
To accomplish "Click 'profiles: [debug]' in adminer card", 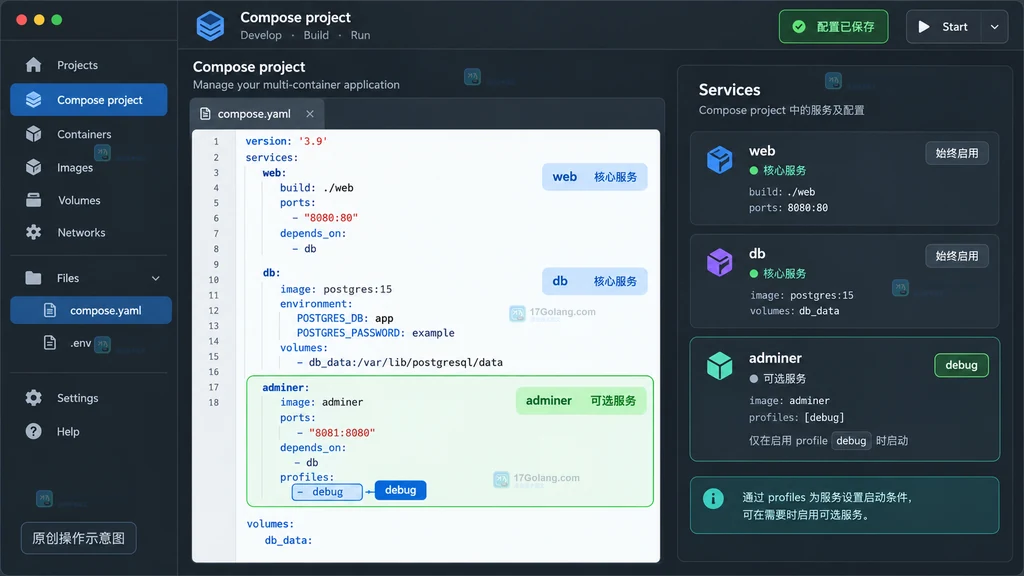I will tap(797, 417).
